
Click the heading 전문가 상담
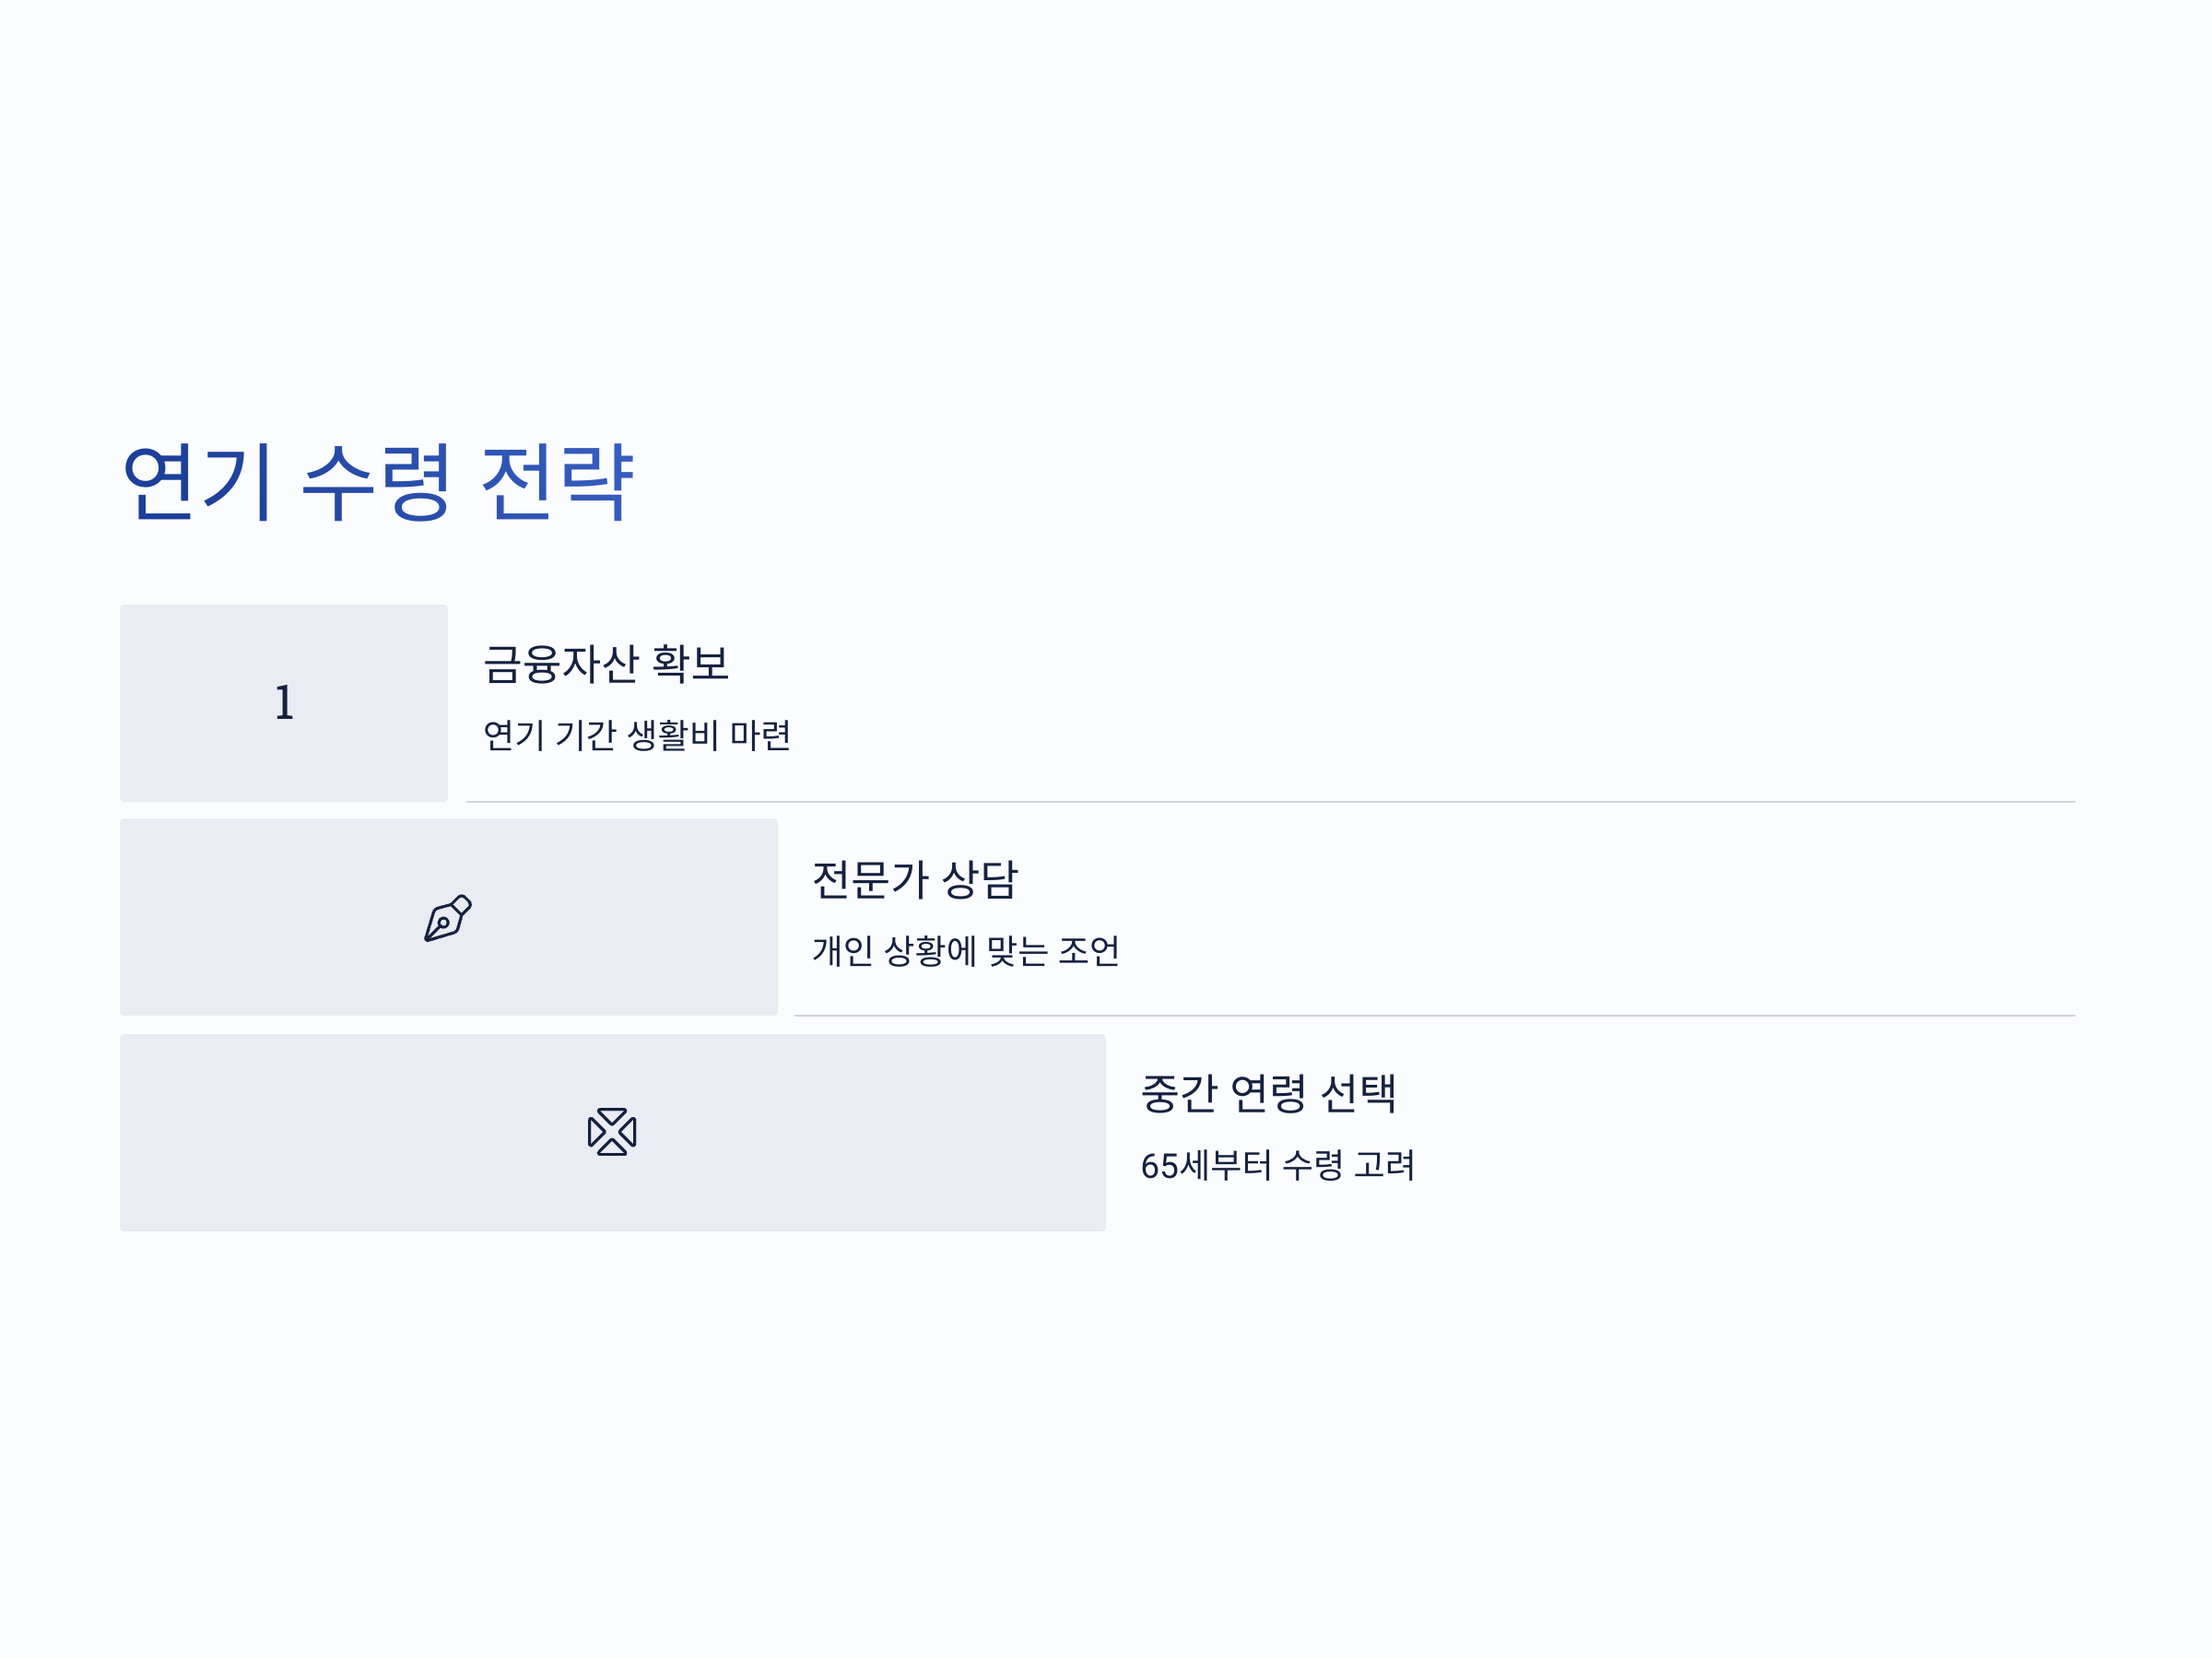click(x=914, y=880)
